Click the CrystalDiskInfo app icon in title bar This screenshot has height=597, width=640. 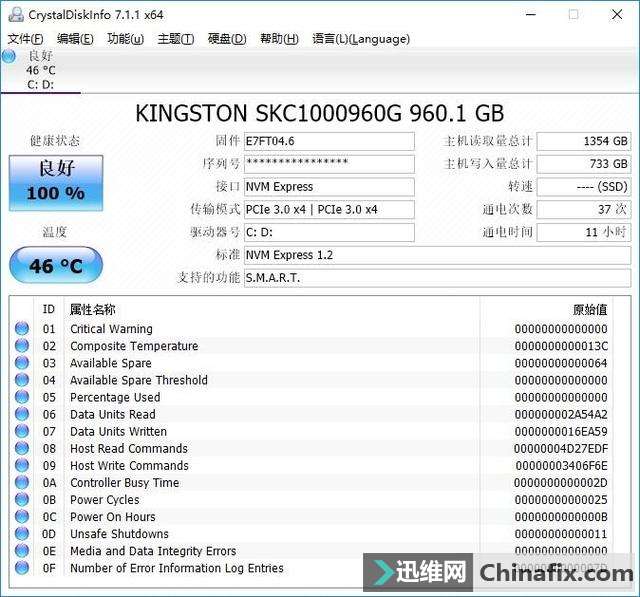pos(16,15)
